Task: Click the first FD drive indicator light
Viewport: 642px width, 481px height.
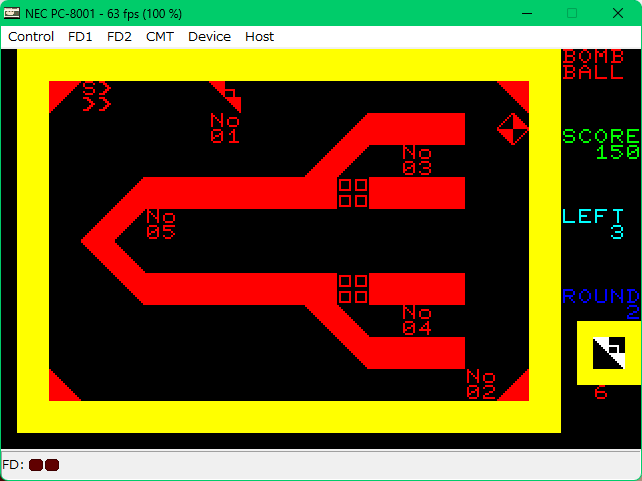Action: [x=36, y=465]
